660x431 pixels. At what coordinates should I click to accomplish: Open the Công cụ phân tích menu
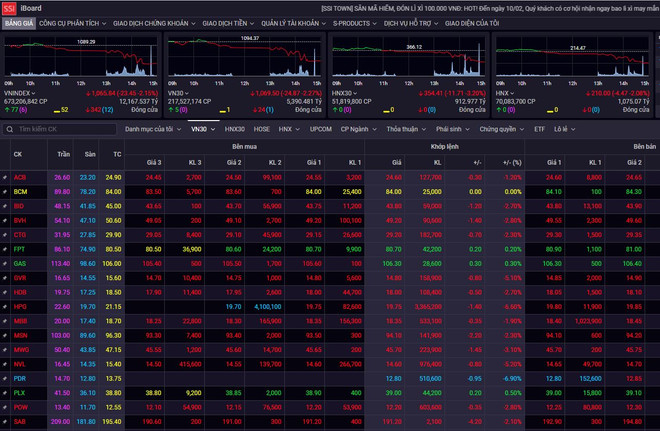coord(73,22)
